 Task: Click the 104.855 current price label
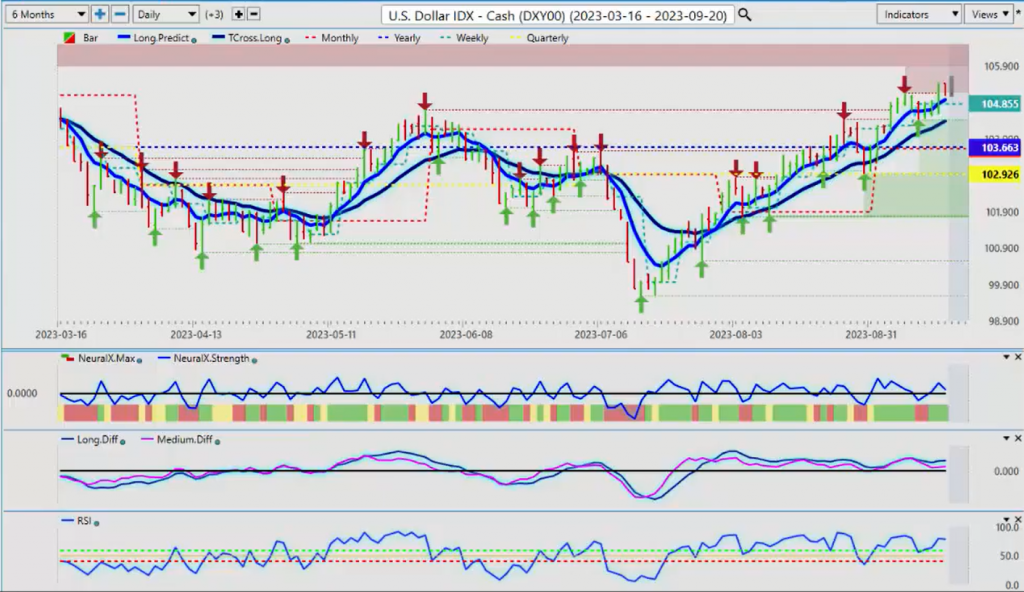coord(995,104)
